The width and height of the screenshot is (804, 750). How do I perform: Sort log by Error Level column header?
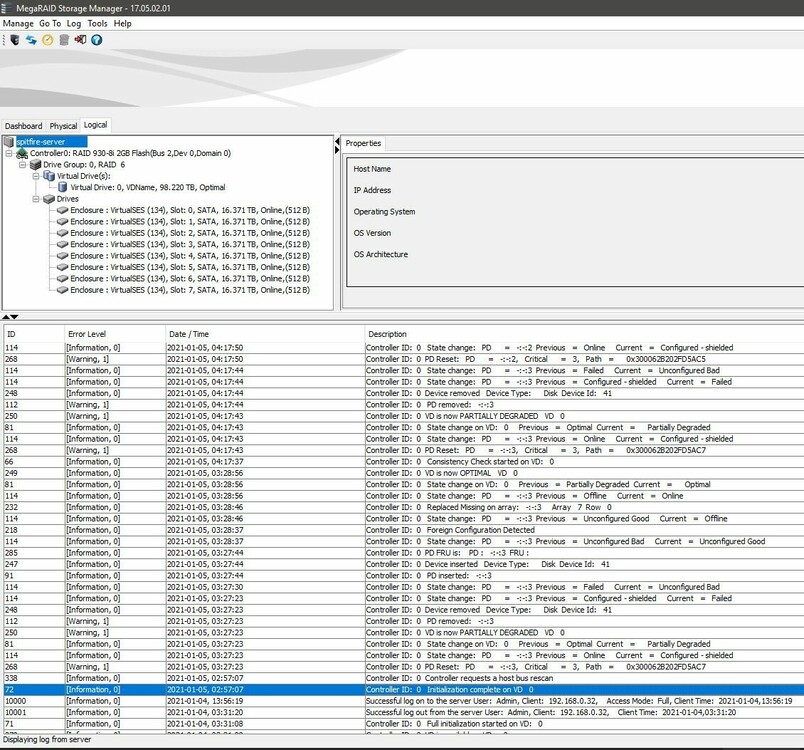coord(87,334)
